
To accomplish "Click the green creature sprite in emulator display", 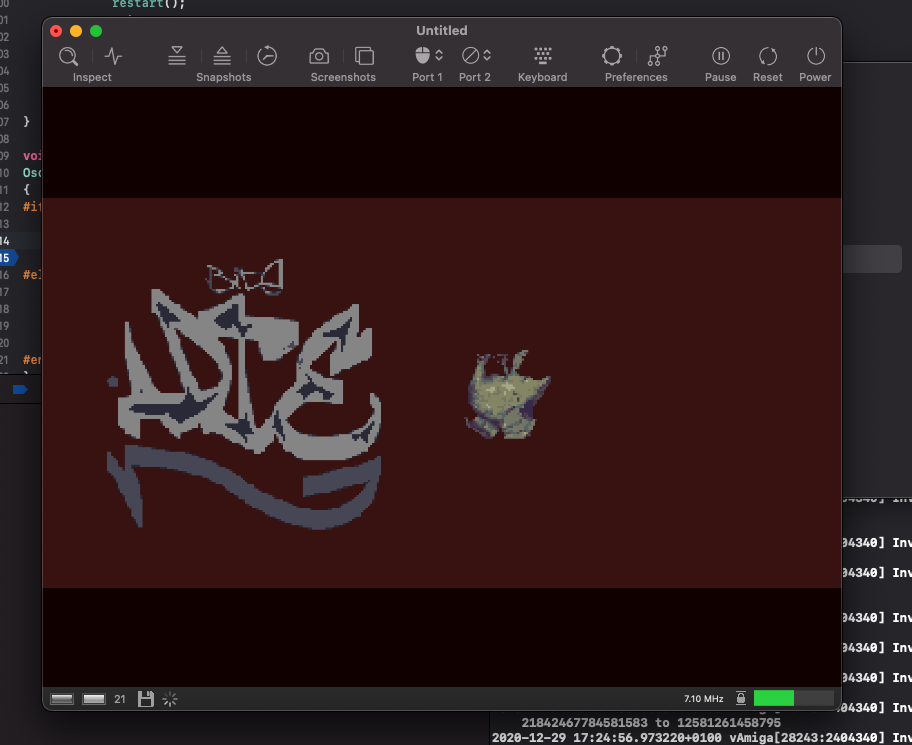I will [507, 394].
